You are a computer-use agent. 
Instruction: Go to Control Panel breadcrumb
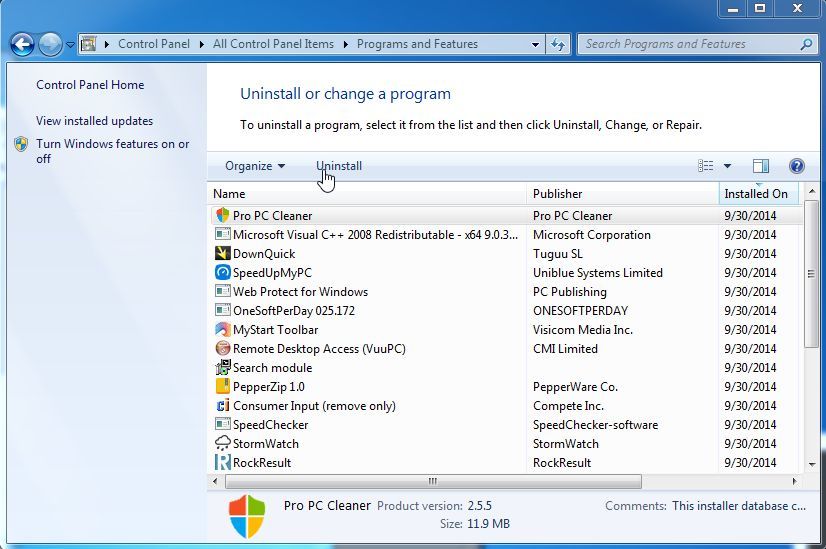pyautogui.click(x=154, y=44)
